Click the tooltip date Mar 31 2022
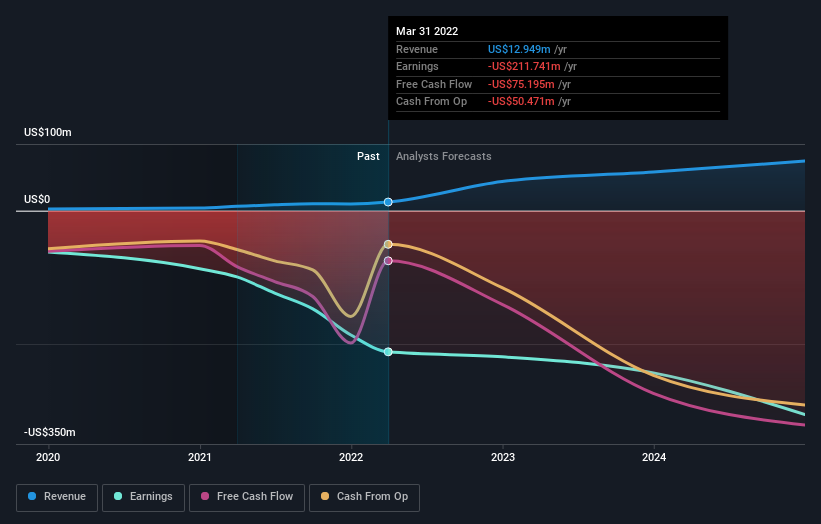821x524 pixels. (x=427, y=31)
